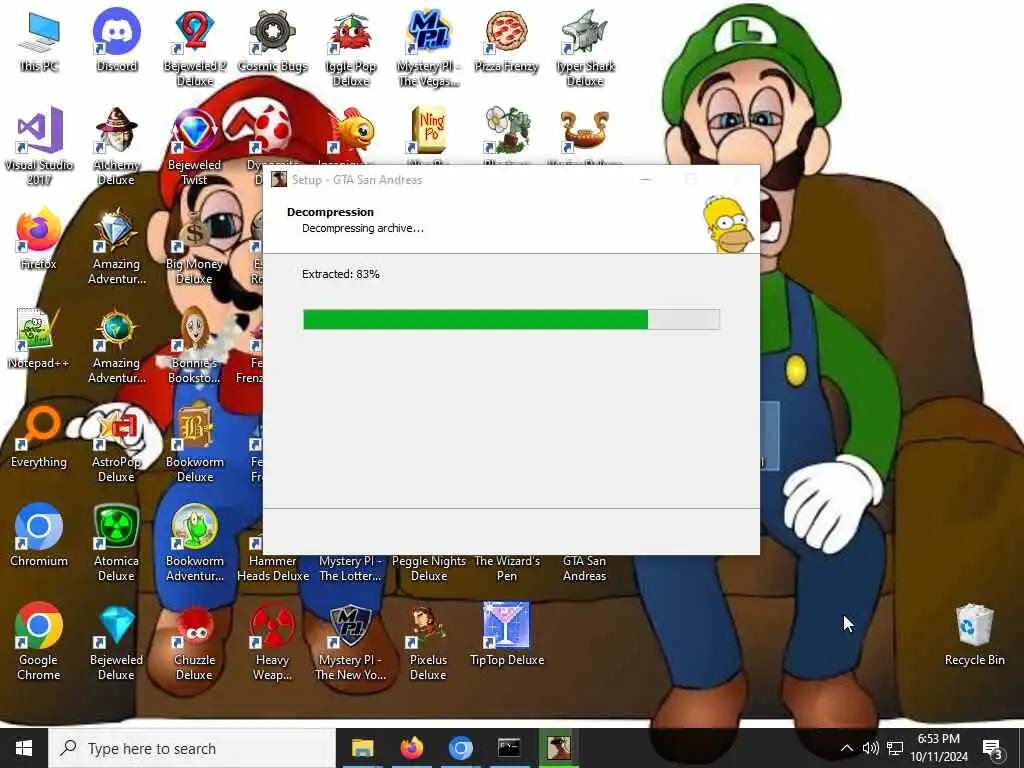Select the Pizza Frenzy desktop icon

[x=506, y=39]
